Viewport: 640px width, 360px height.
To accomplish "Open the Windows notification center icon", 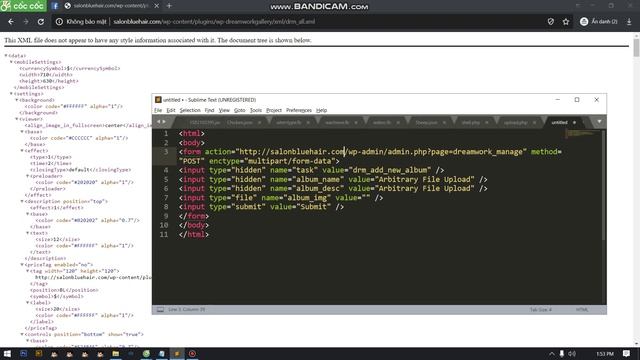I will pos(627,354).
